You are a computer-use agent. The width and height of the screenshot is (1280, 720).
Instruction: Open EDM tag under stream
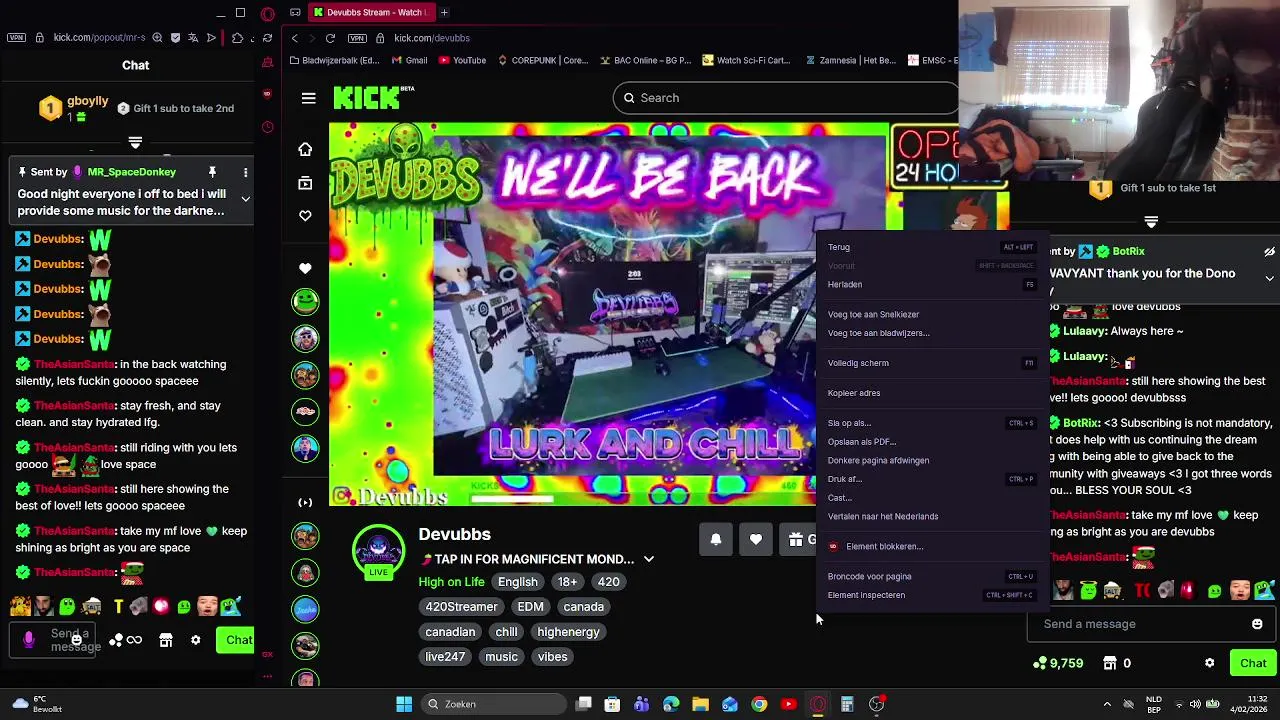(530, 607)
